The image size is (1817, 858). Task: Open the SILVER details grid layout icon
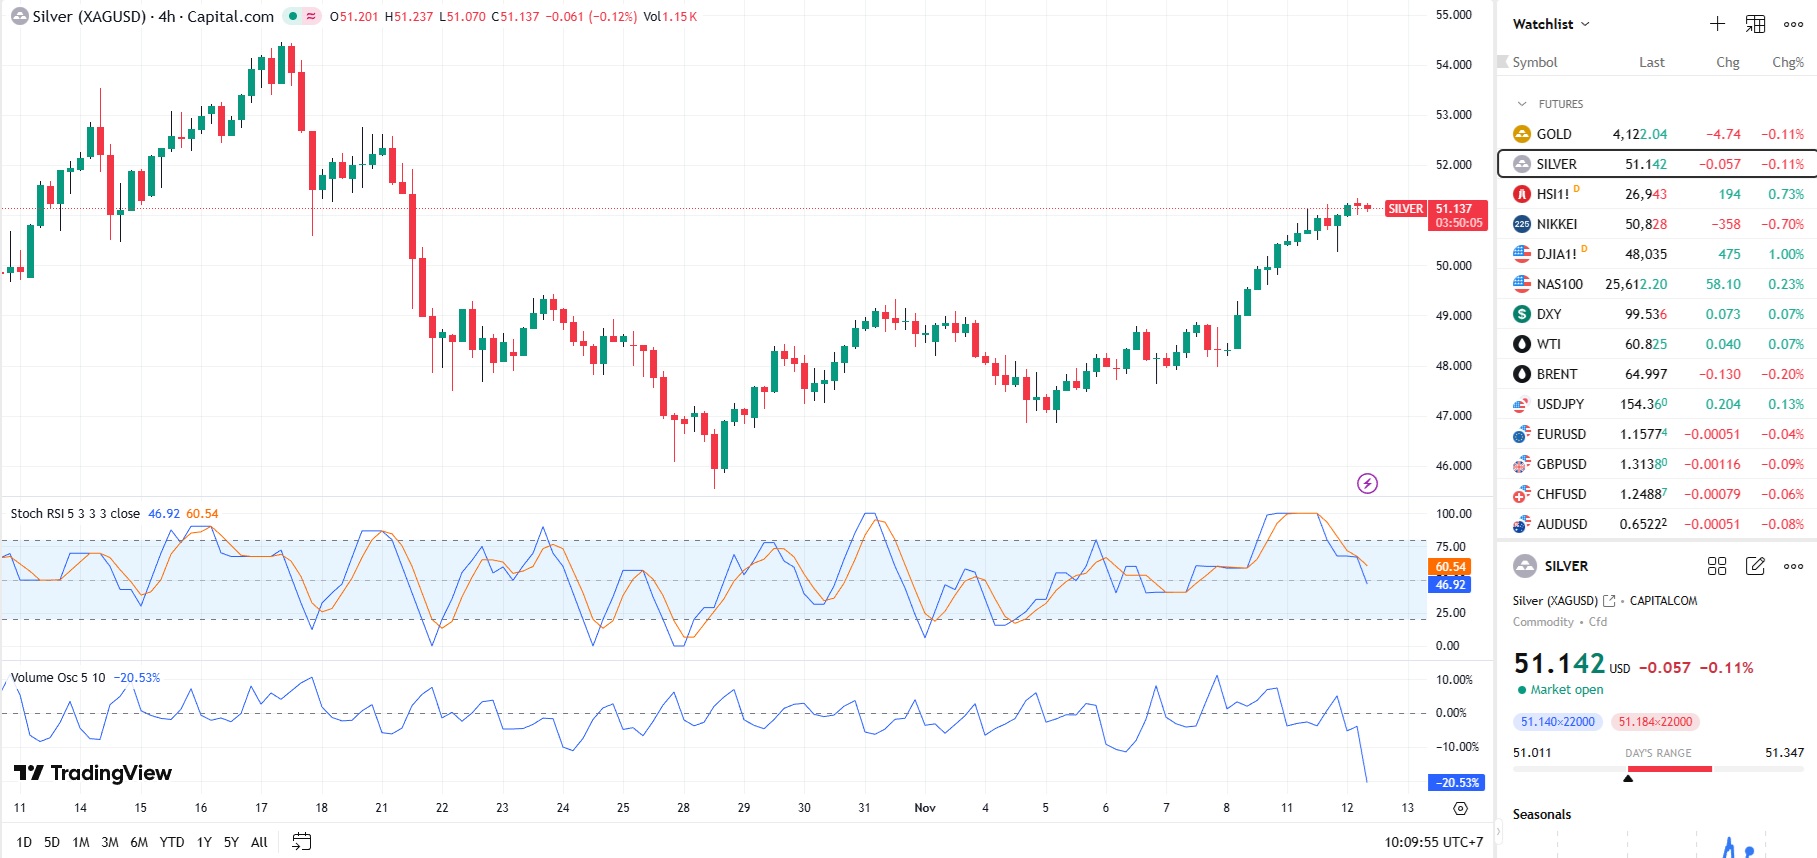pyautogui.click(x=1717, y=566)
